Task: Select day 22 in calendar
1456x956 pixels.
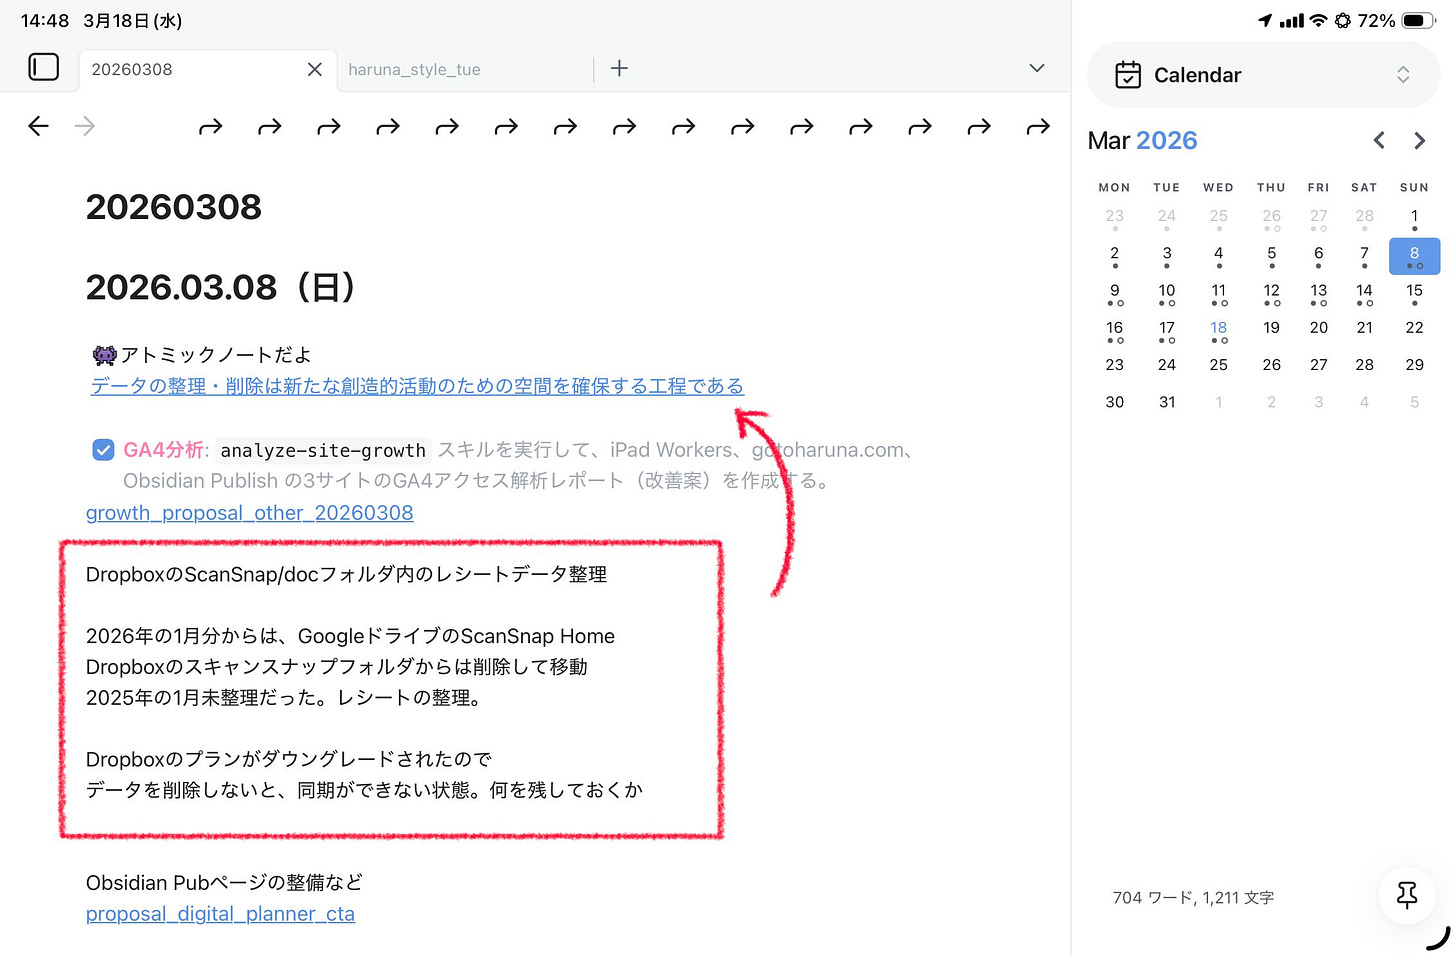Action: click(1414, 328)
